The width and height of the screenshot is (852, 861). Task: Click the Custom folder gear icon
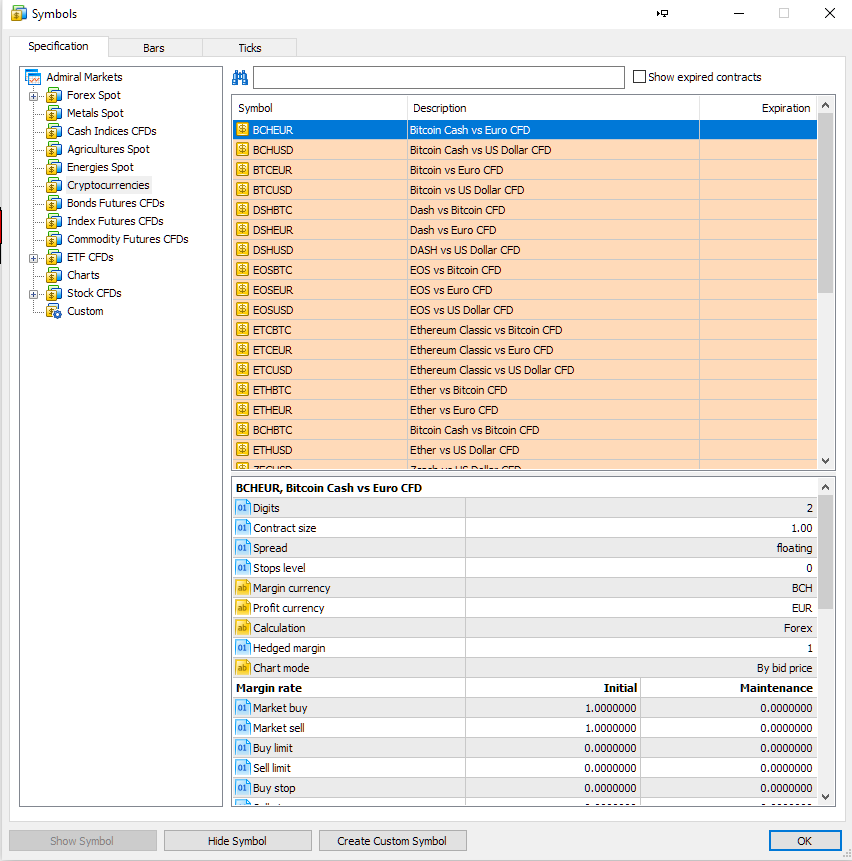tap(54, 311)
